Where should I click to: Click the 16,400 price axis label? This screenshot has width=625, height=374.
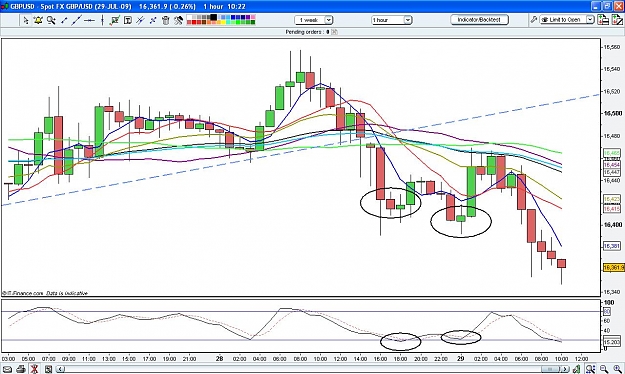(613, 225)
